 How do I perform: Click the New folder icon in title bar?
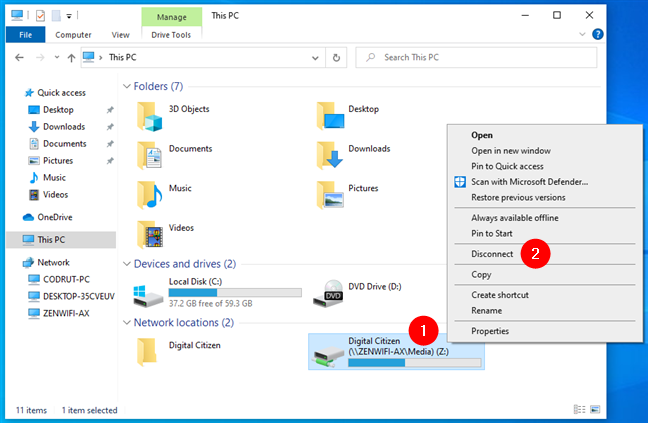[56, 16]
